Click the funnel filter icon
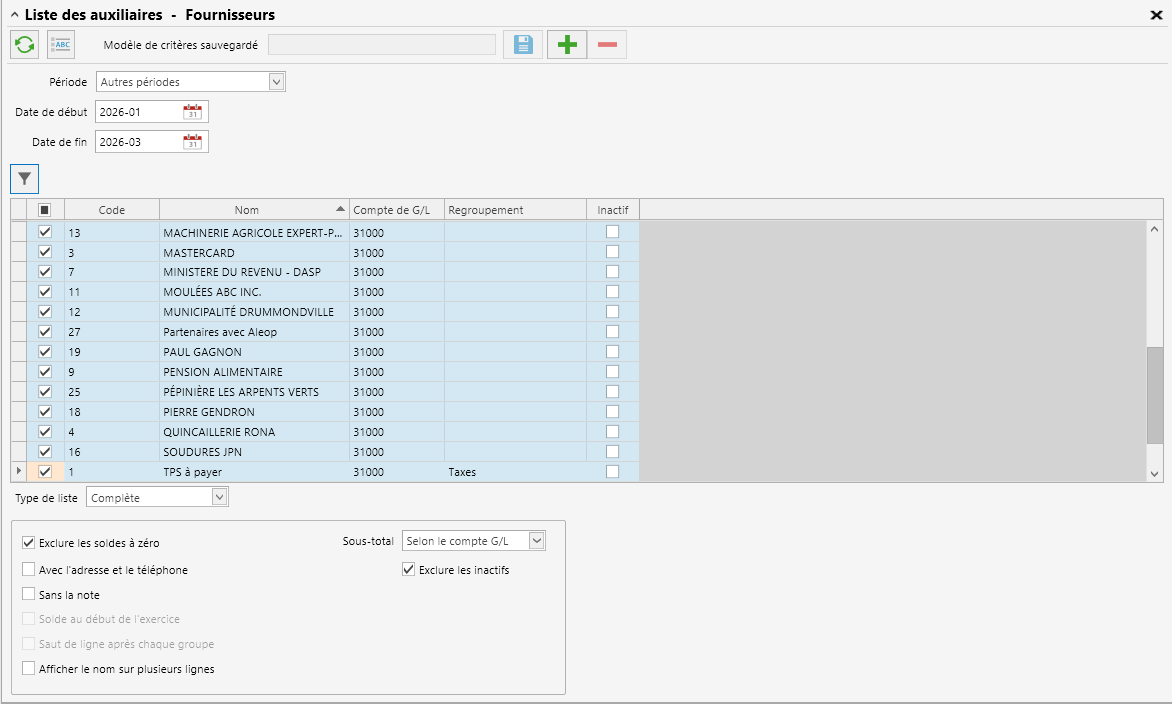The width and height of the screenshot is (1172, 704). [x=25, y=179]
